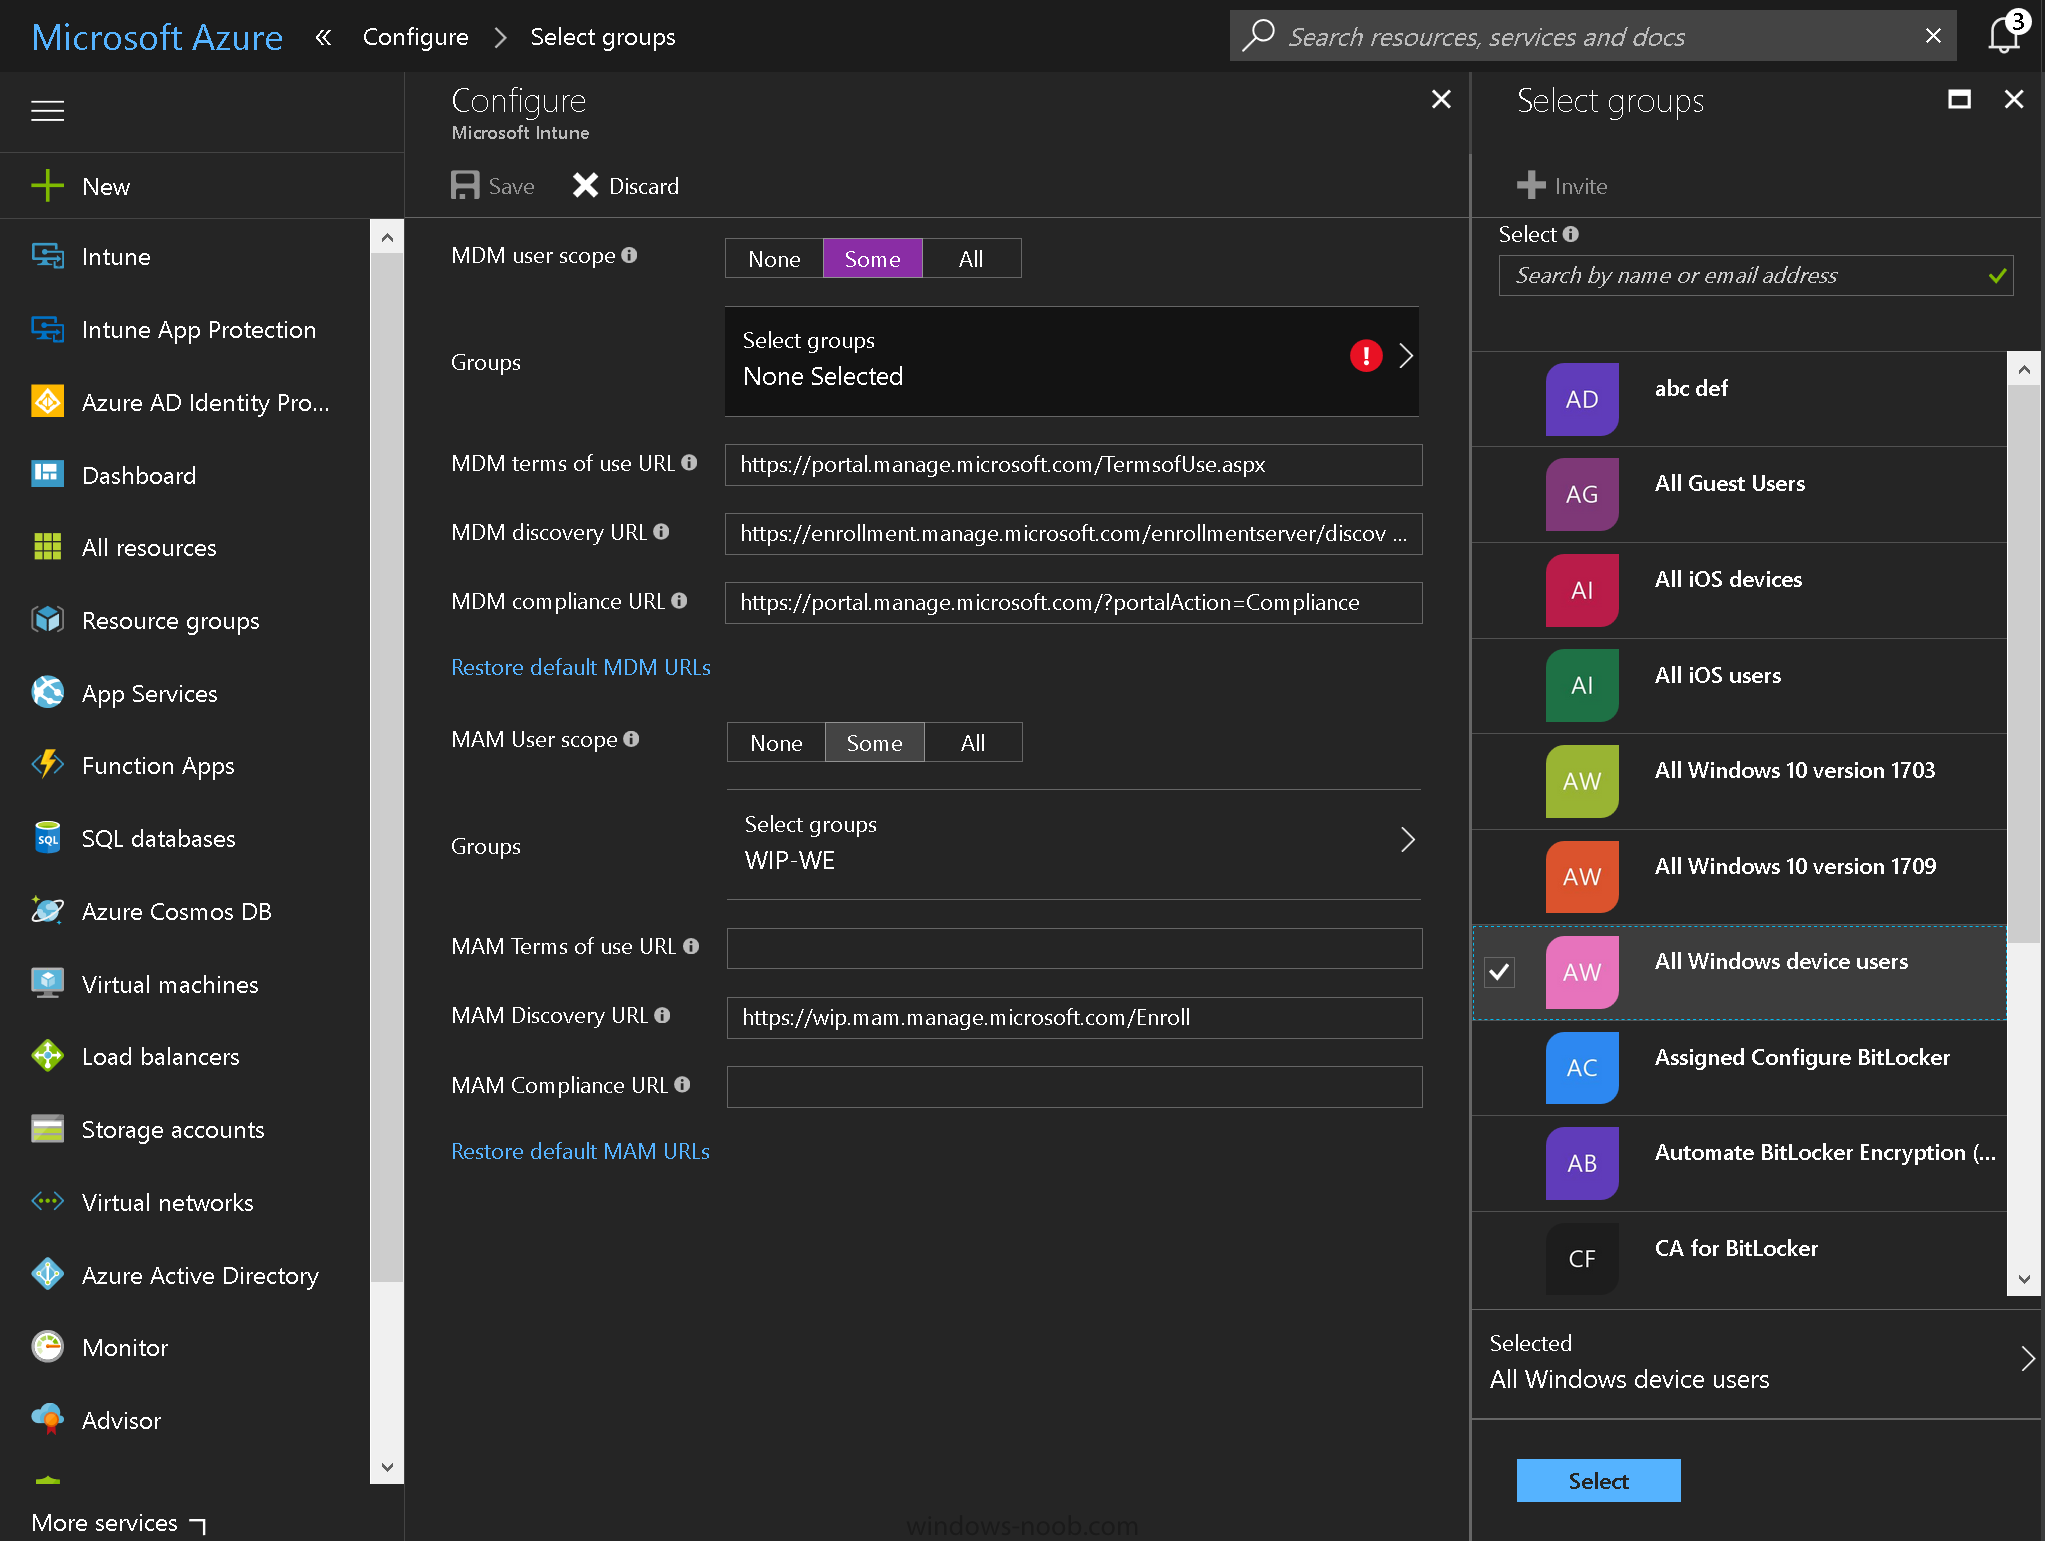Open All iOS users group
The width and height of the screenshot is (2045, 1541).
tap(1738, 686)
